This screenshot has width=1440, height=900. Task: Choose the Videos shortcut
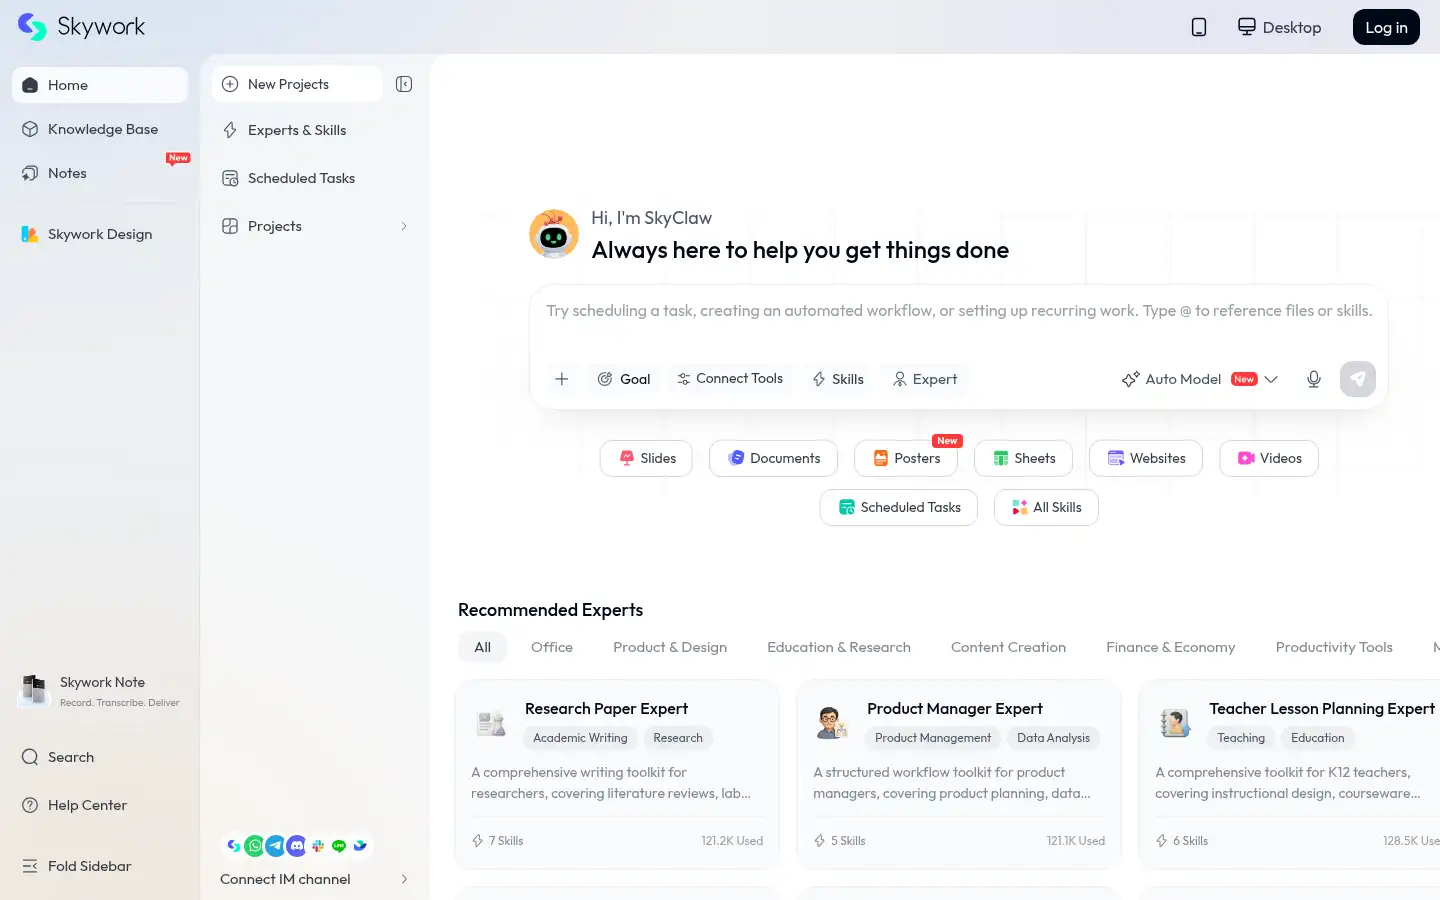point(1269,458)
